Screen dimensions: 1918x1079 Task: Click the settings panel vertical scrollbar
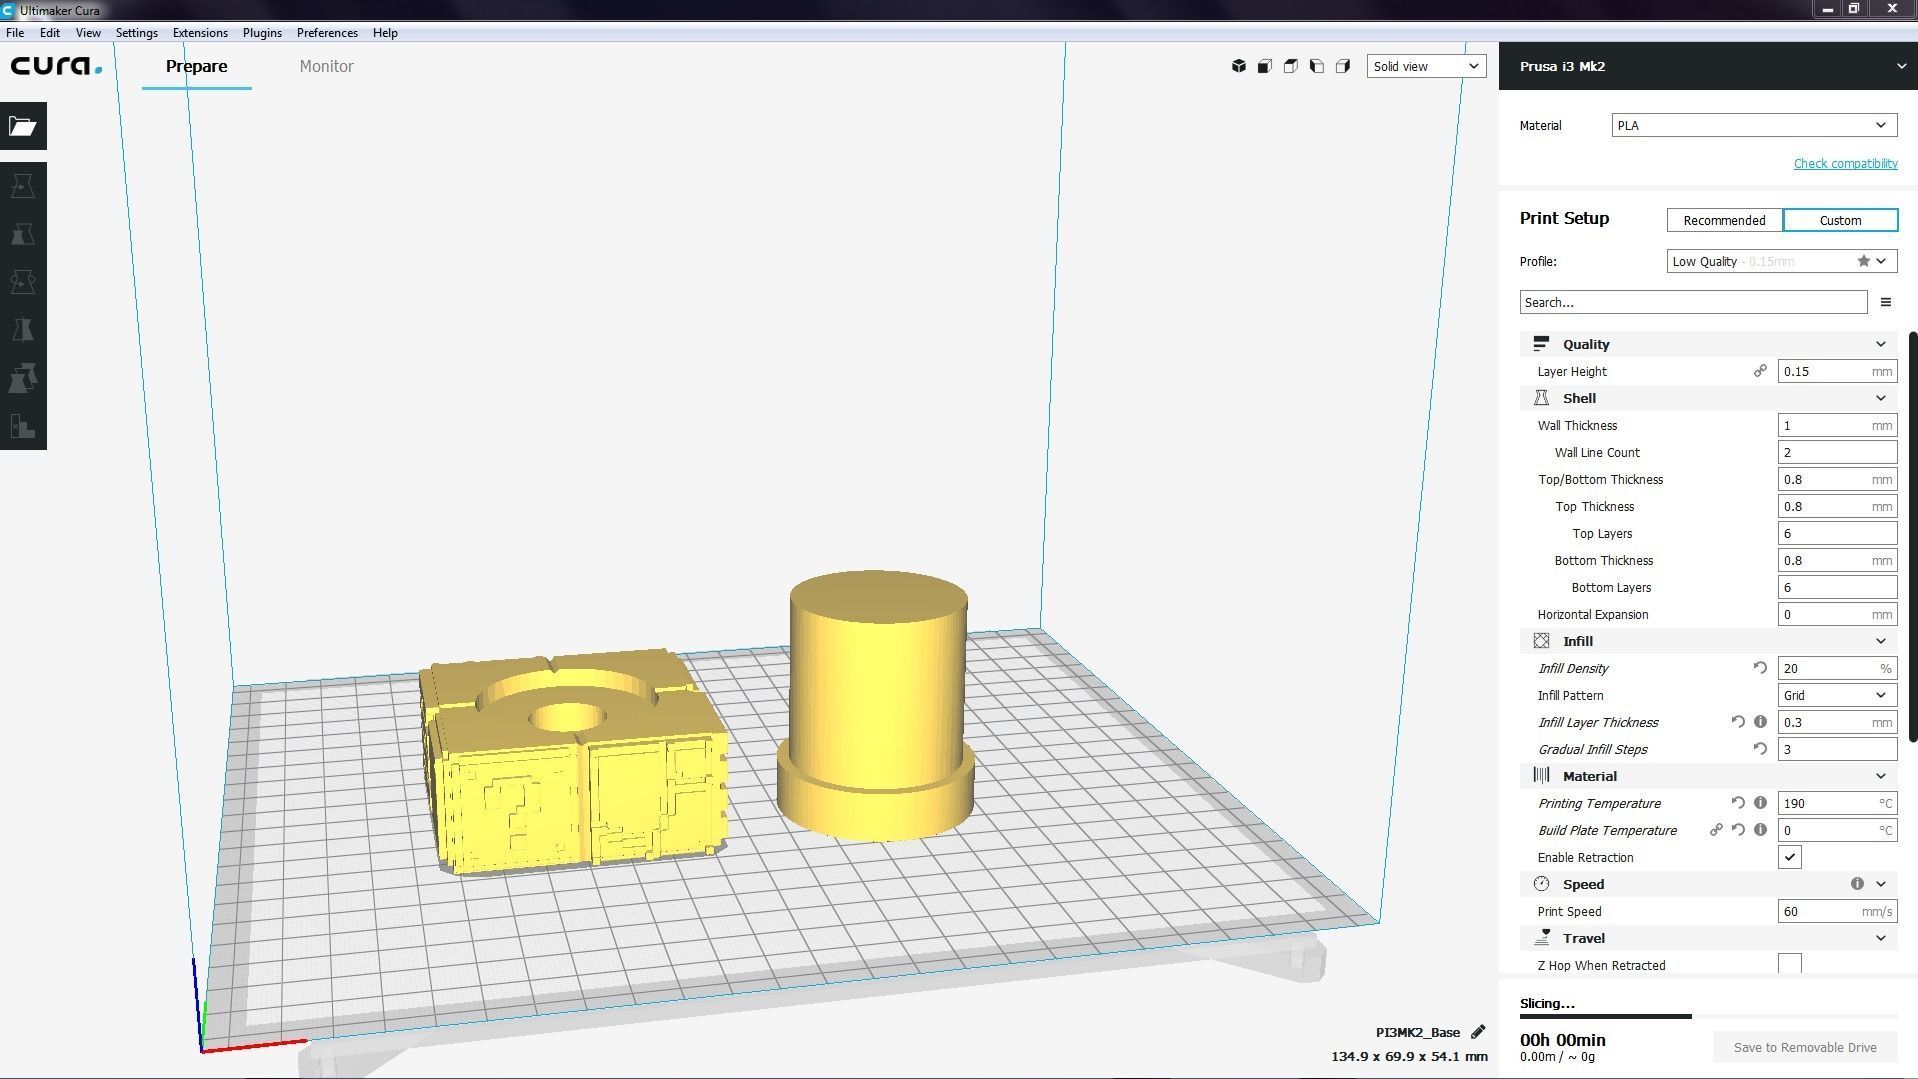point(1913,537)
